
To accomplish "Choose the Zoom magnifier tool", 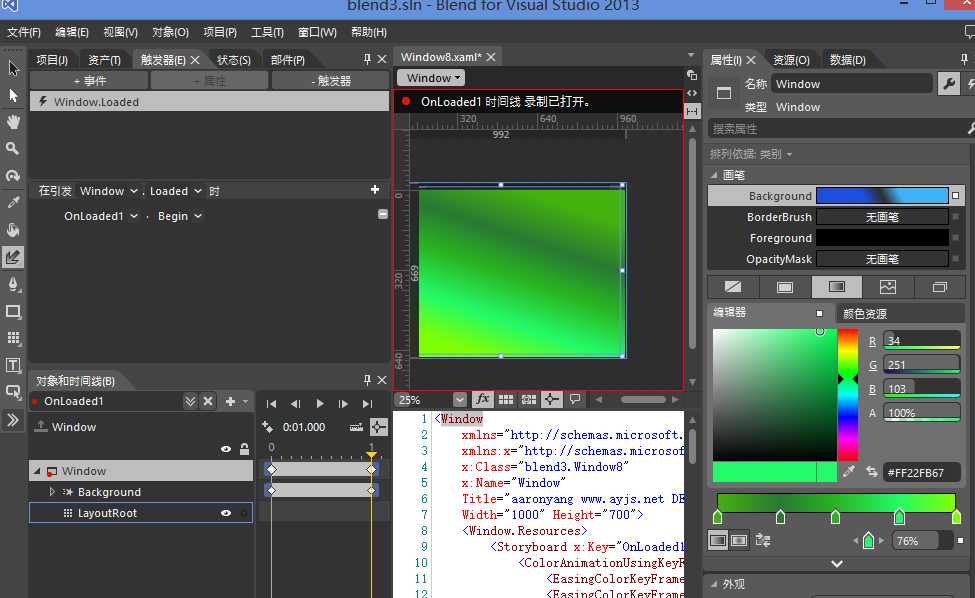I will pos(13,149).
